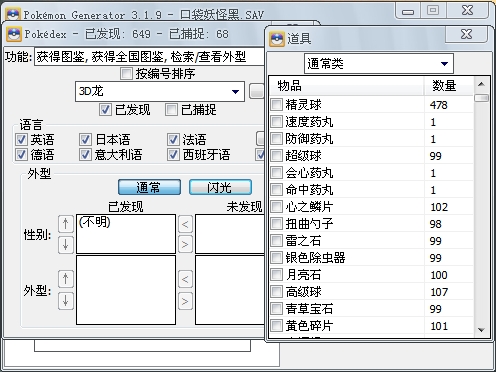Click the 未发现 gender list box
The width and height of the screenshot is (496, 372).
230,234
